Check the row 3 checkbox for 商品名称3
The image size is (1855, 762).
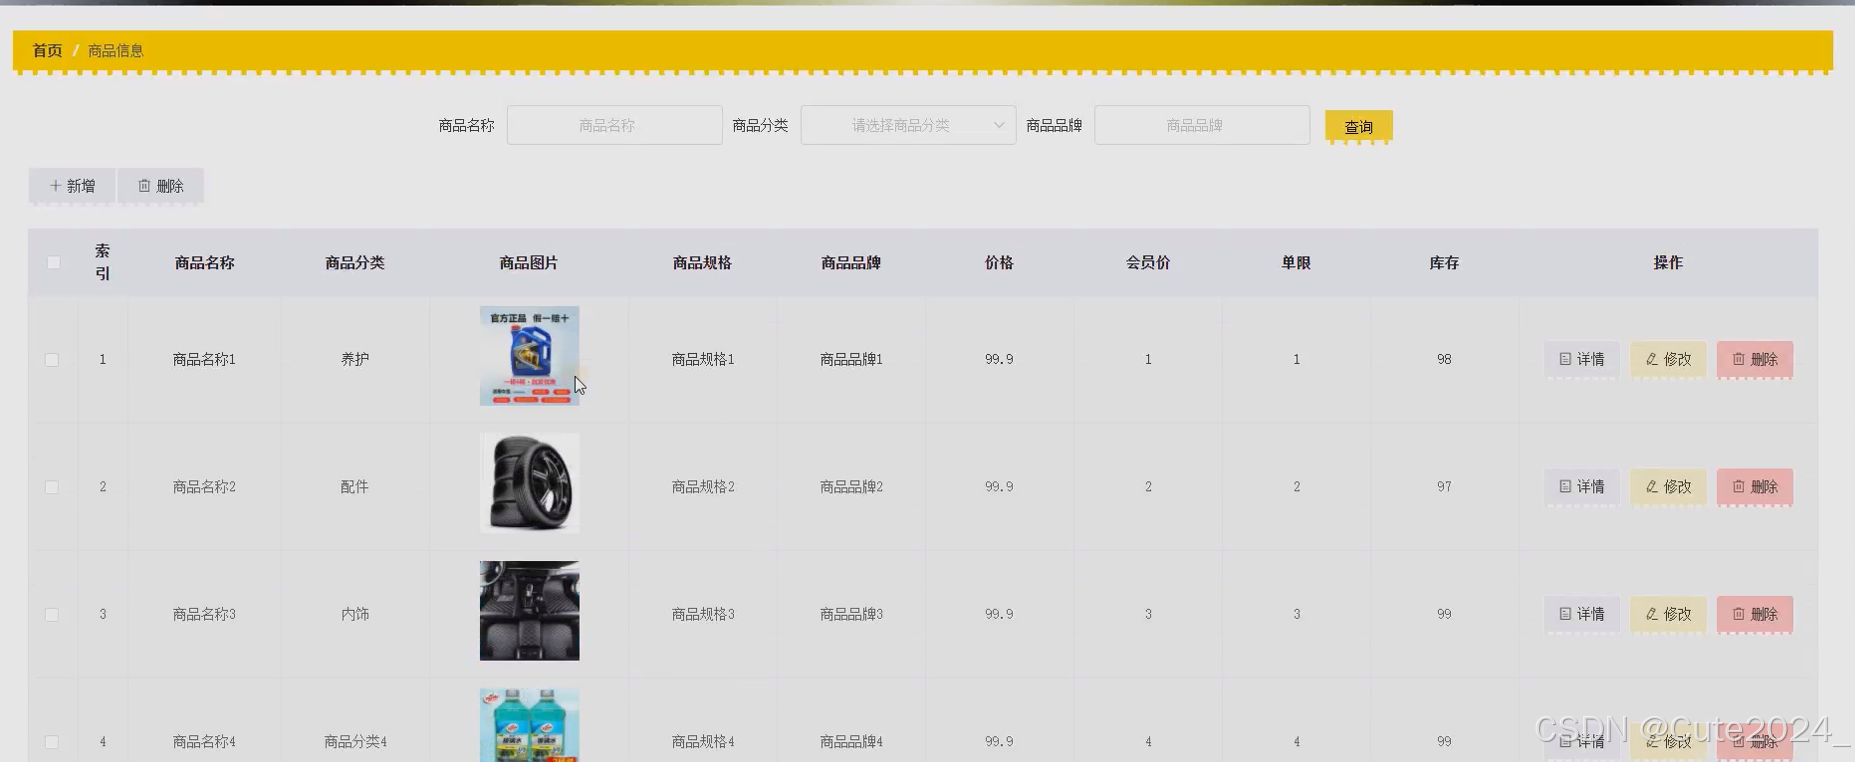(52, 614)
